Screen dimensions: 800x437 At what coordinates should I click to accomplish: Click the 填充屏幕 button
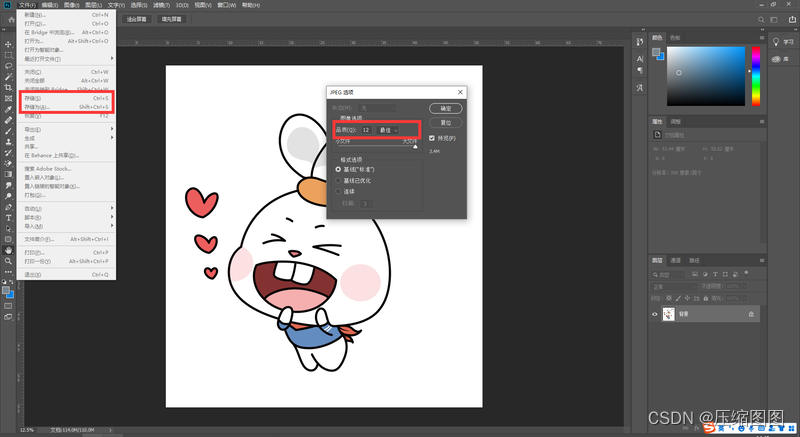tap(171, 19)
